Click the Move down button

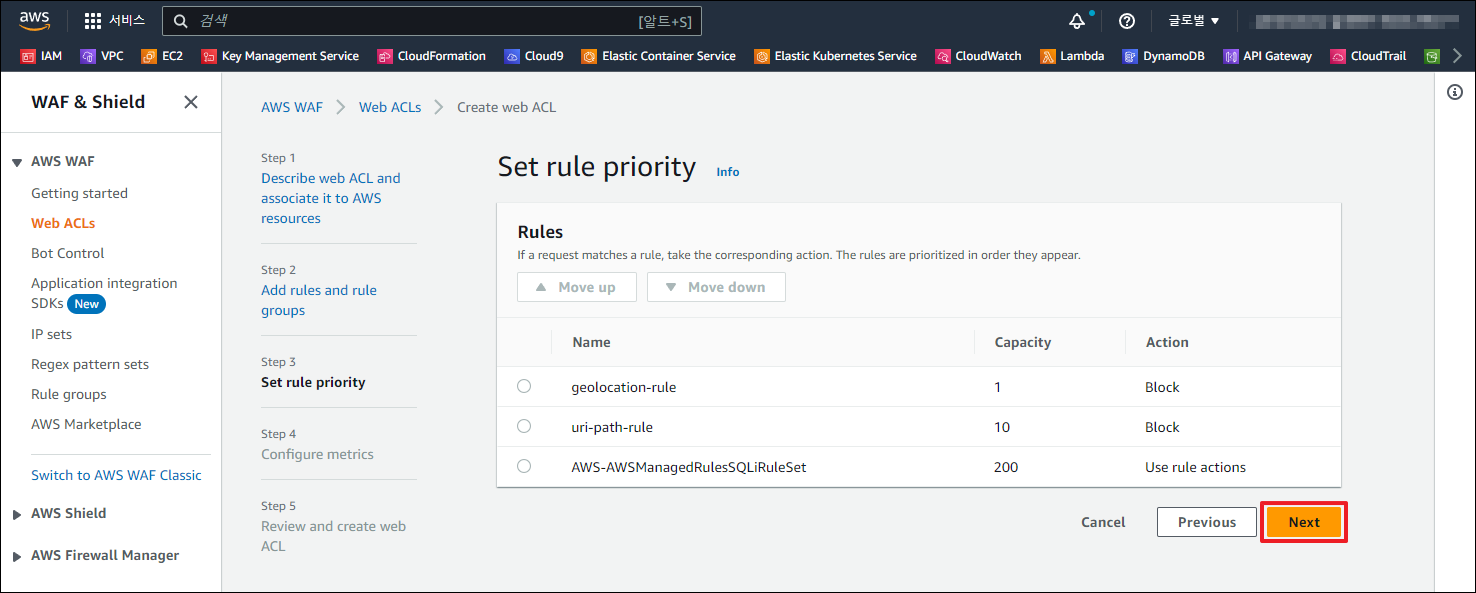[716, 287]
